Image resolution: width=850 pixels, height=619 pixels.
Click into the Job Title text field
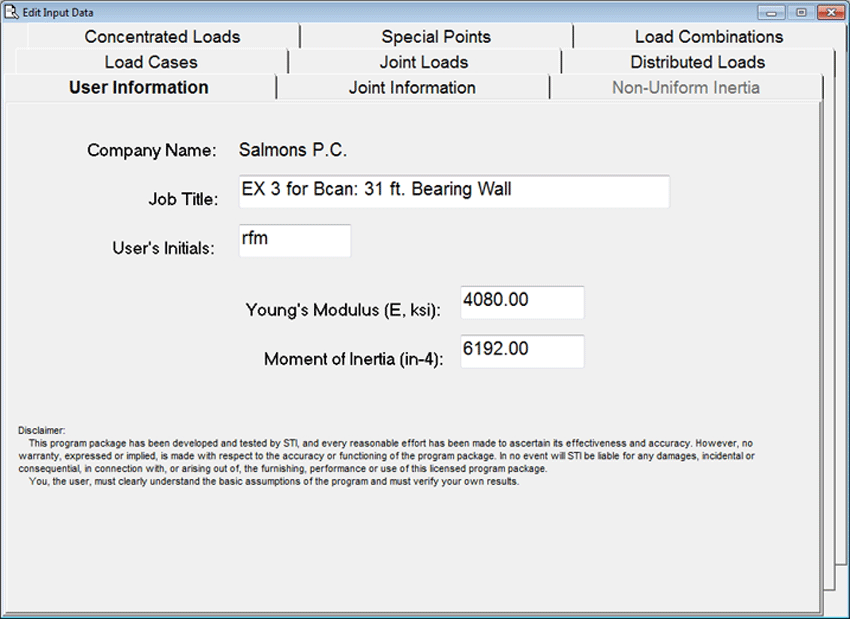pyautogui.click(x=453, y=191)
